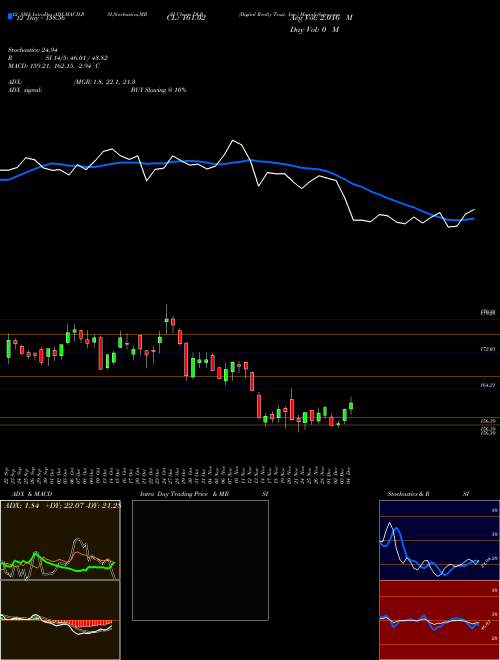Click the 'ADX: 1.84 +DY: 22.07 -DY: 21.23' header

coord(62,505)
